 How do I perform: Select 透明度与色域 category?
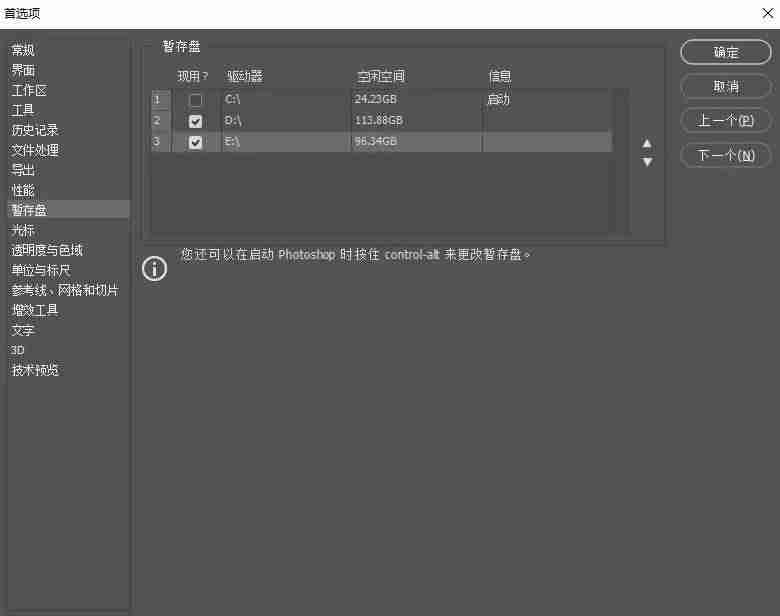(x=47, y=250)
